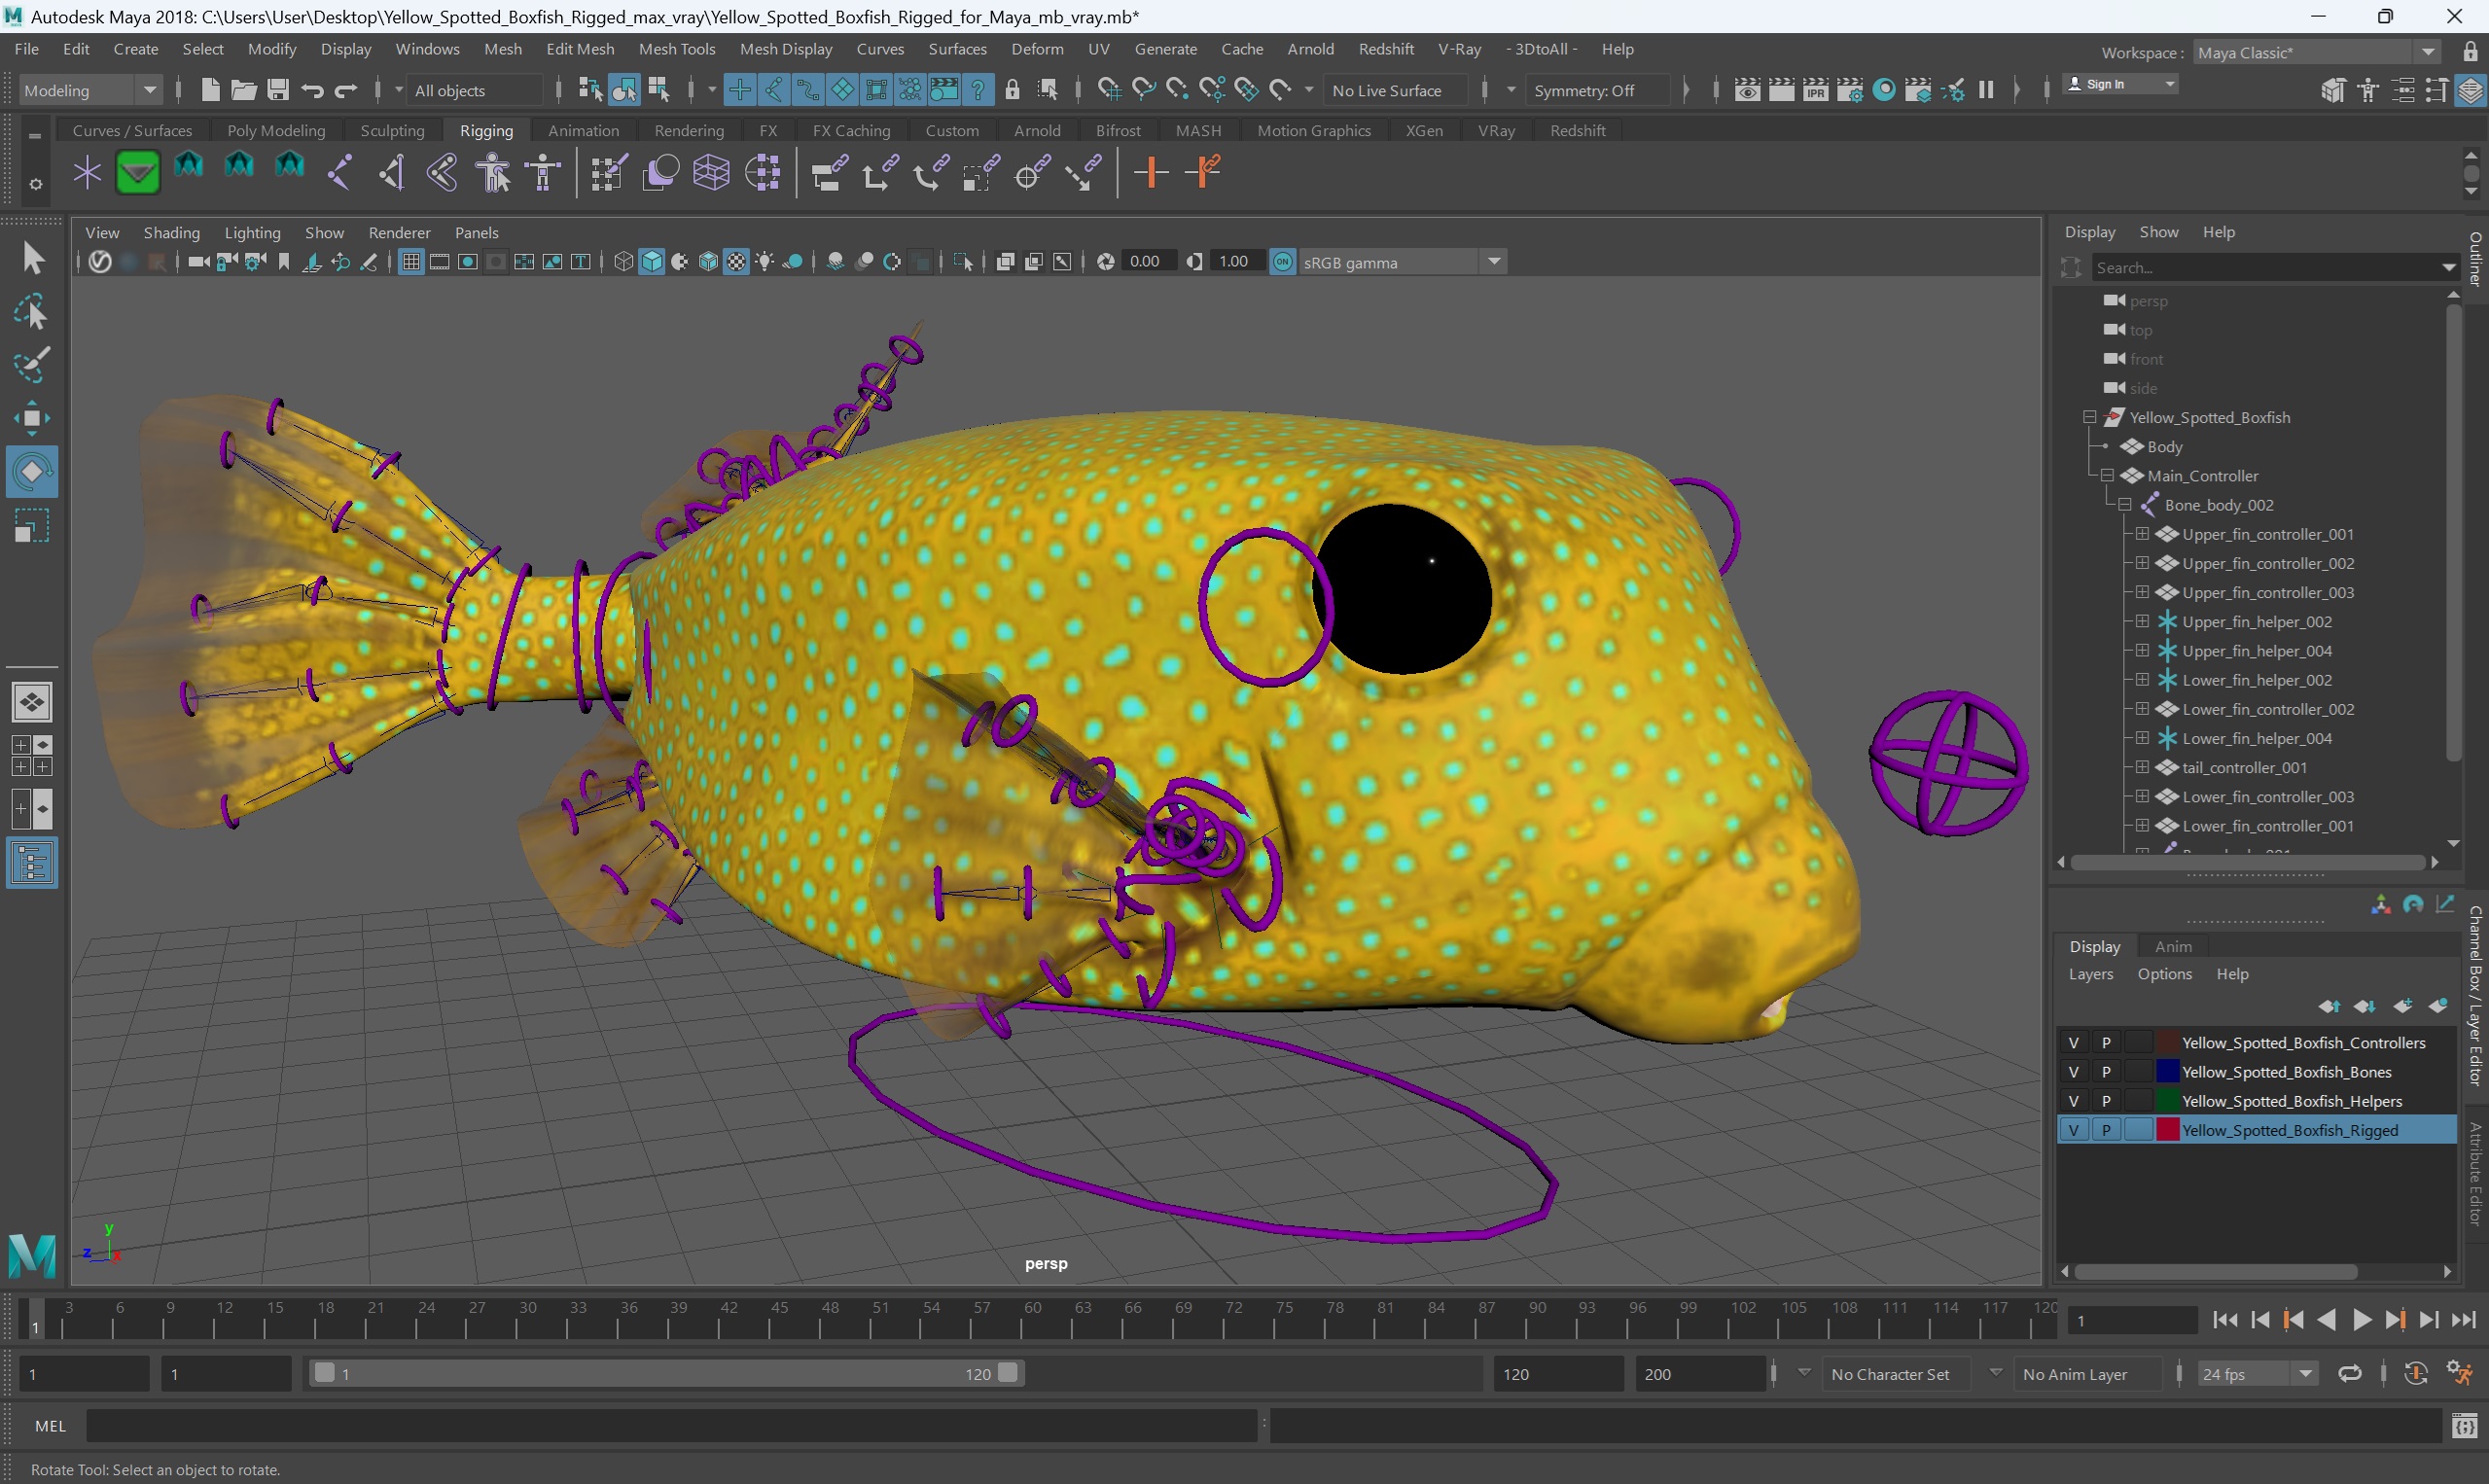2489x1484 pixels.
Task: Open the viewport Shading menu
Action: pos(172,232)
